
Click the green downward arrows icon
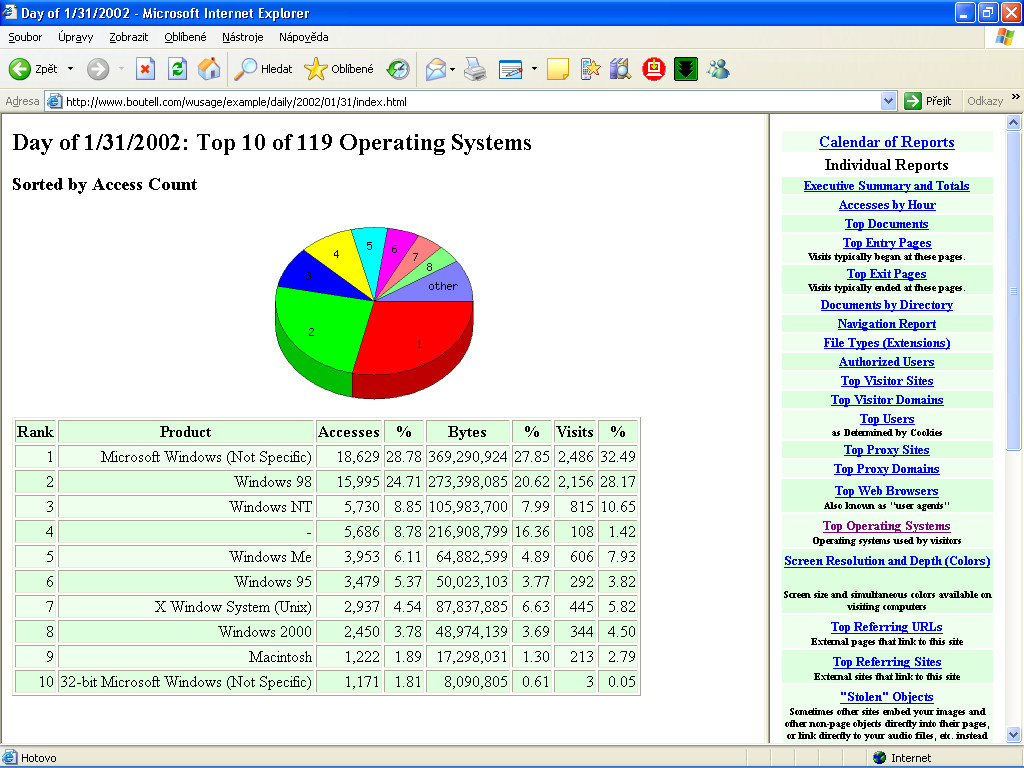click(685, 69)
